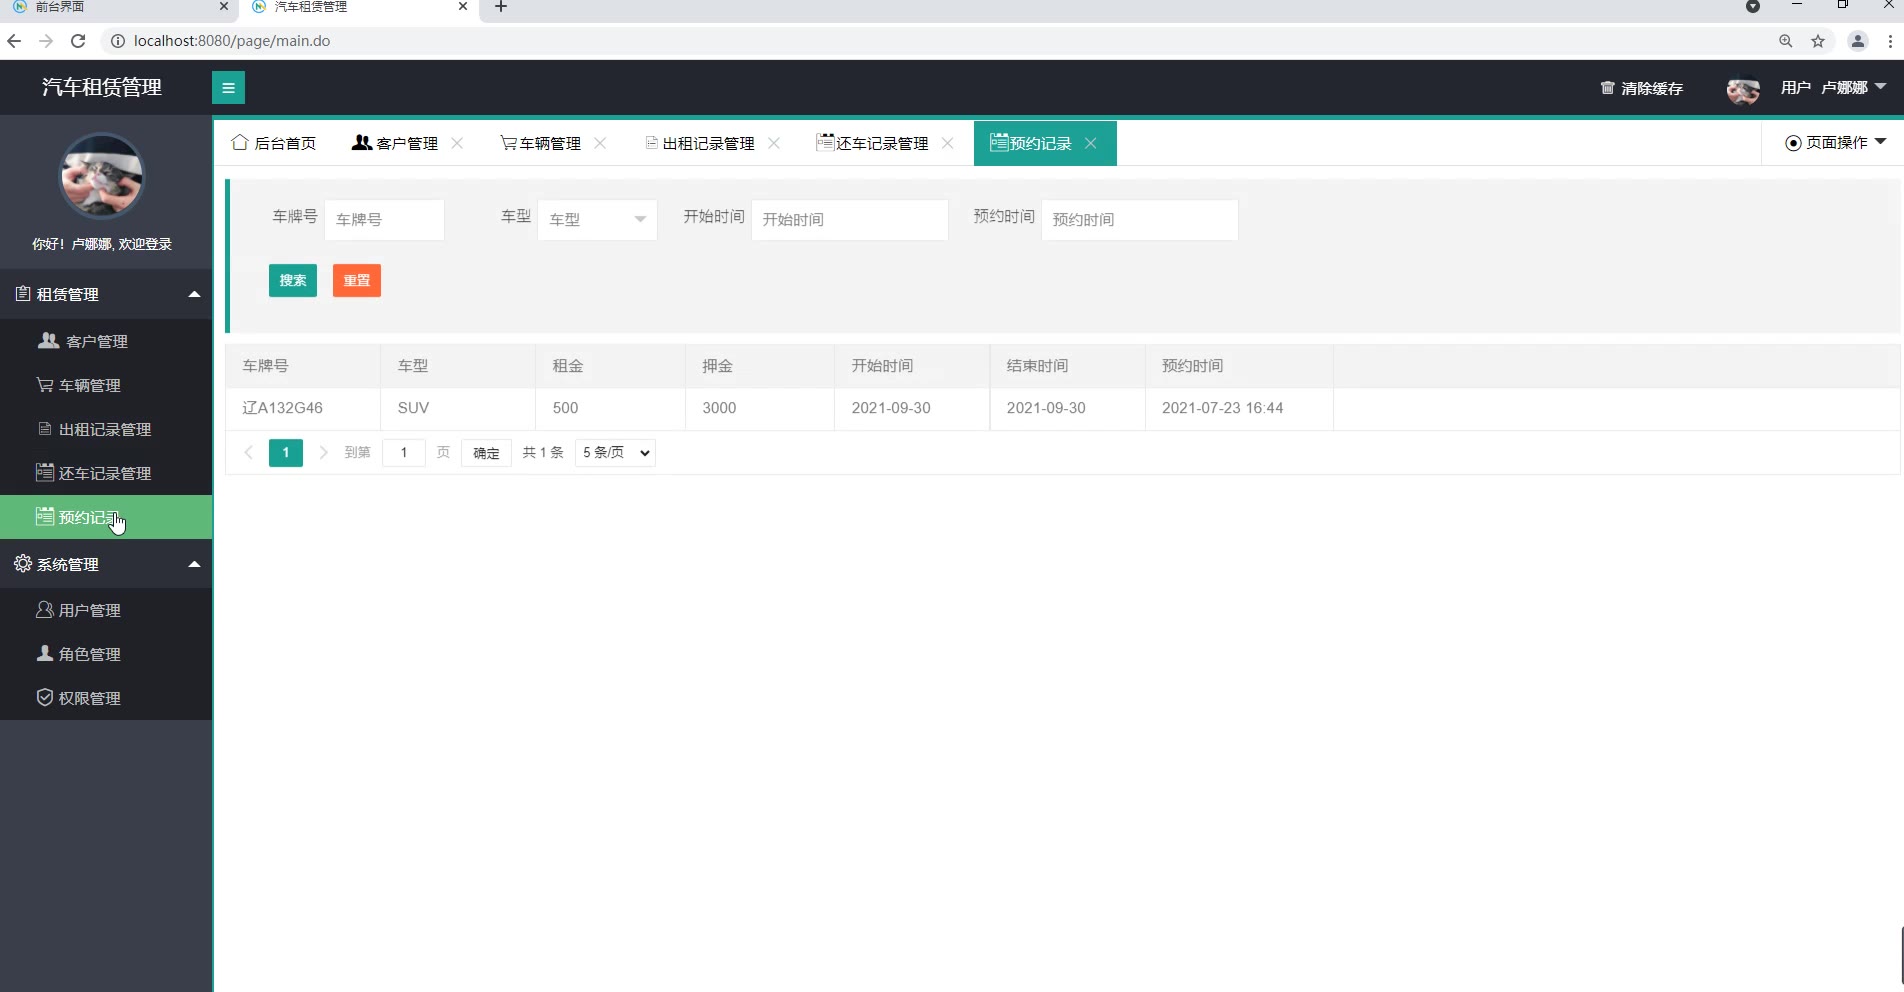Image resolution: width=1904 pixels, height=992 pixels.
Task: Click the page 1 pagination button
Action: click(x=286, y=453)
